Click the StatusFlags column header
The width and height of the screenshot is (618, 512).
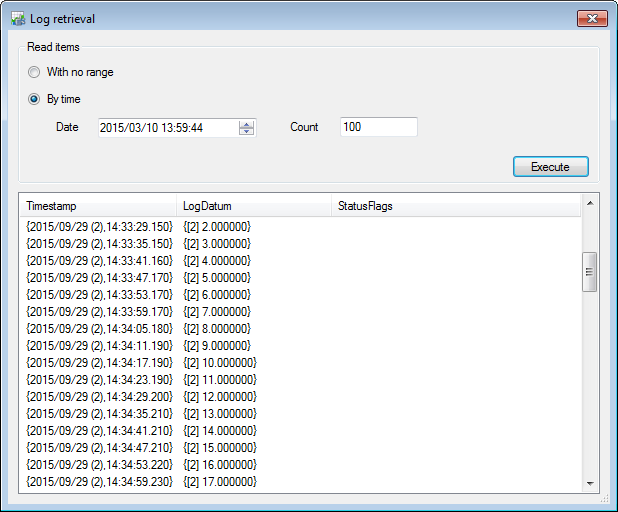(x=455, y=206)
